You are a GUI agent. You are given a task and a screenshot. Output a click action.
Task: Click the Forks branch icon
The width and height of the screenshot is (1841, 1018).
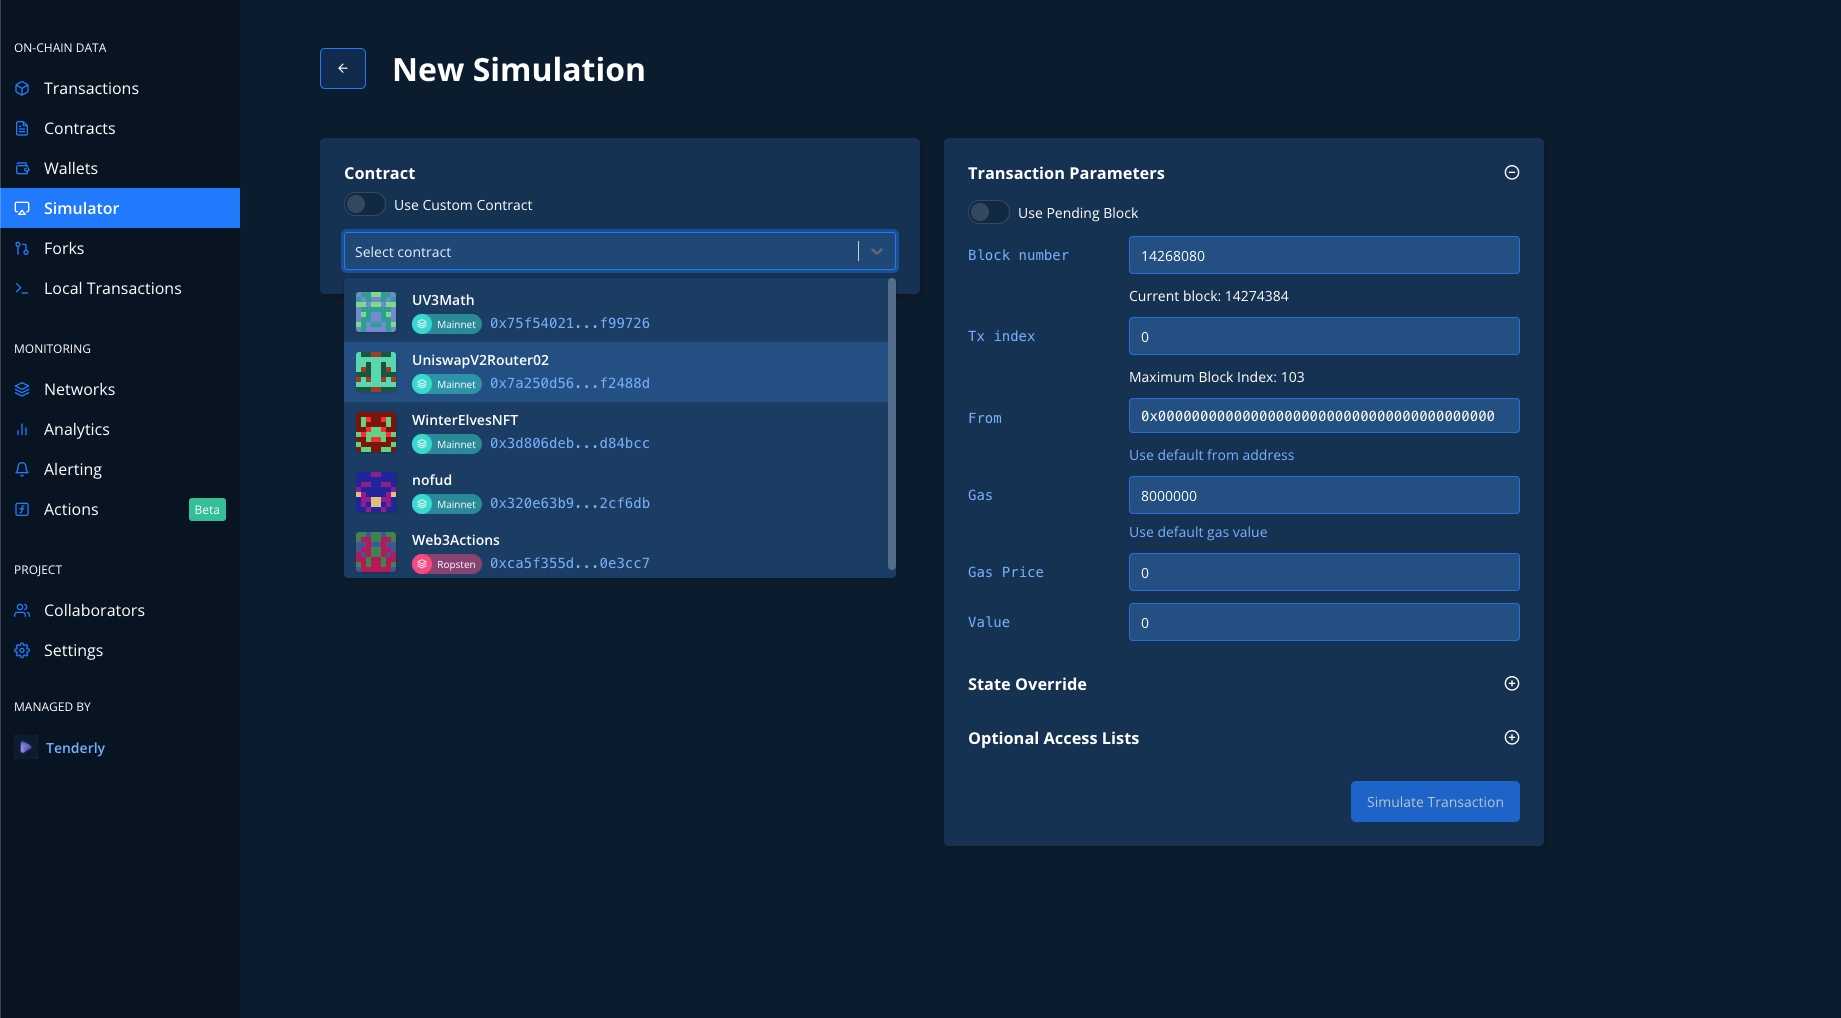22,248
